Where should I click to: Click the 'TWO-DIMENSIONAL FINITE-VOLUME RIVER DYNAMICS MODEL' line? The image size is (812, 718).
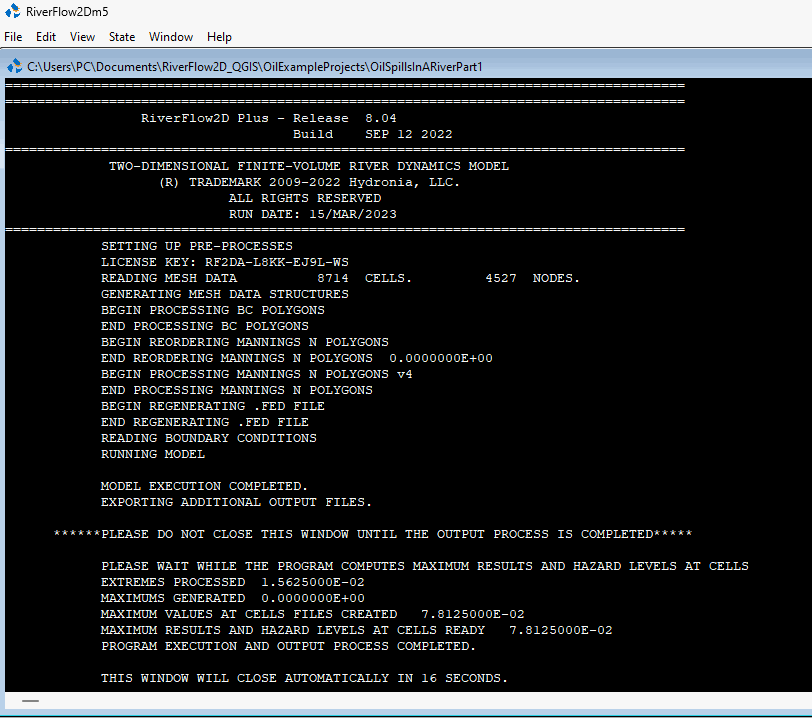click(309, 166)
